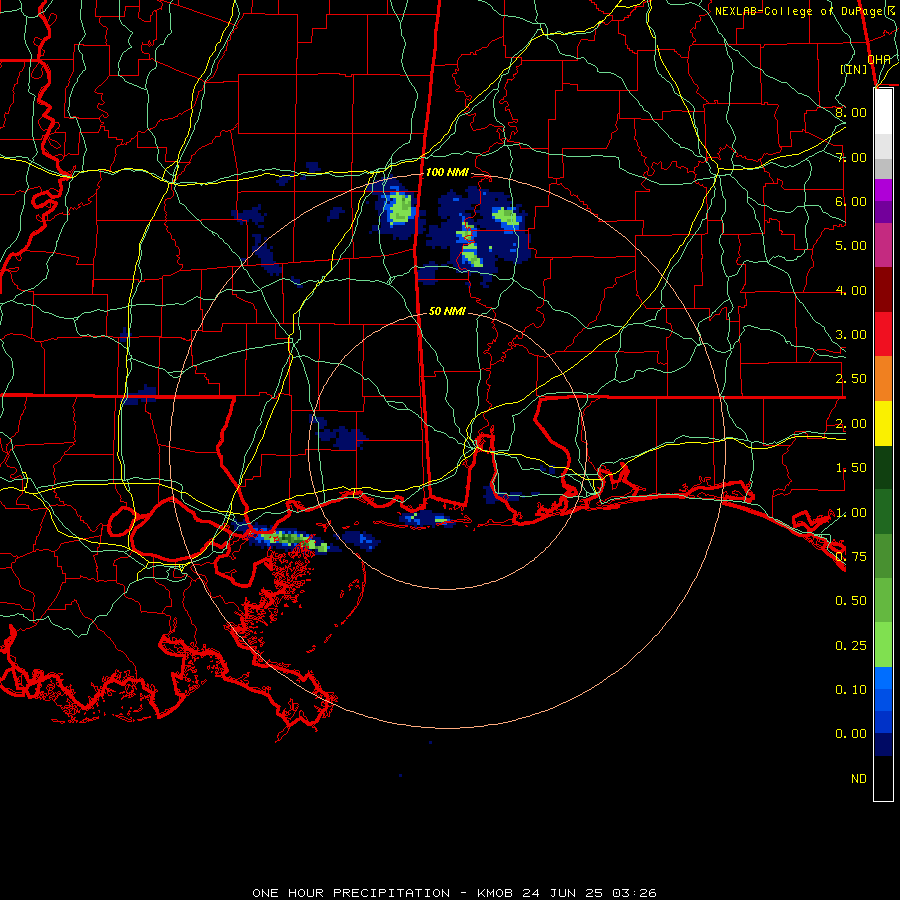Click the 8.00 legend value
The height and width of the screenshot is (900, 900).
(x=851, y=112)
